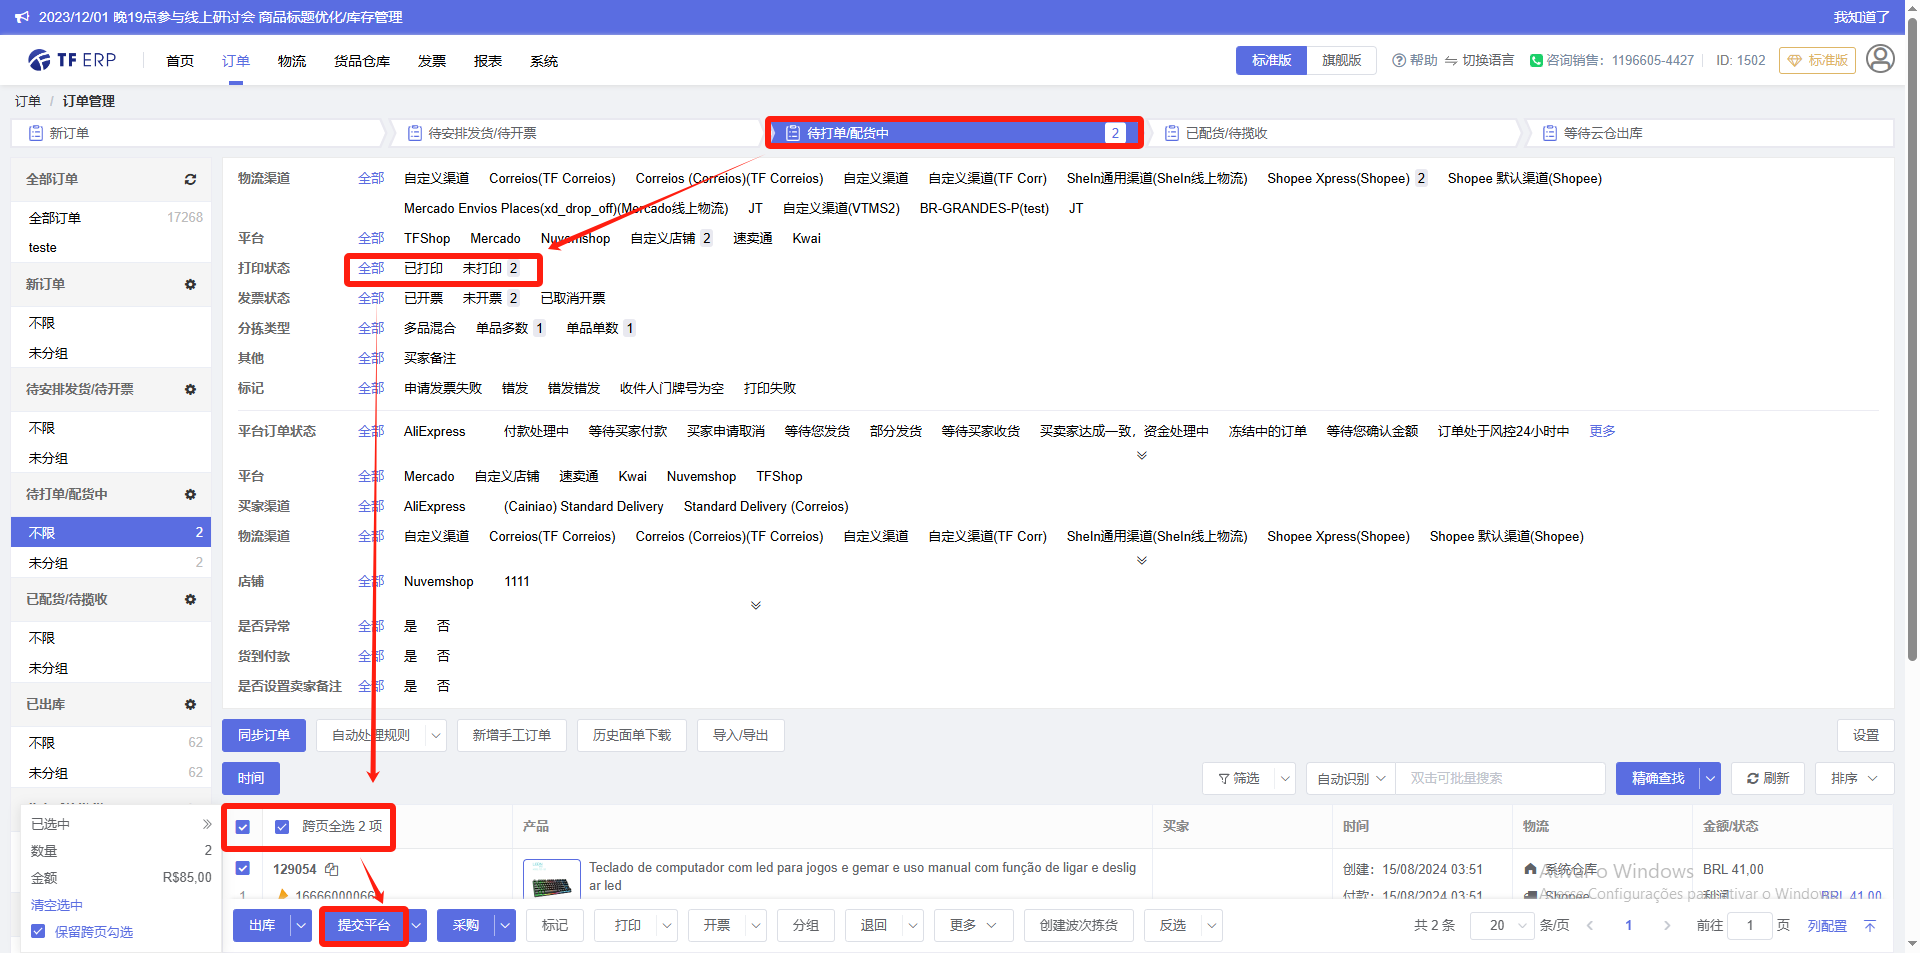1920x953 pixels.
Task: Click the 前往 page number field
Action: click(x=1749, y=925)
